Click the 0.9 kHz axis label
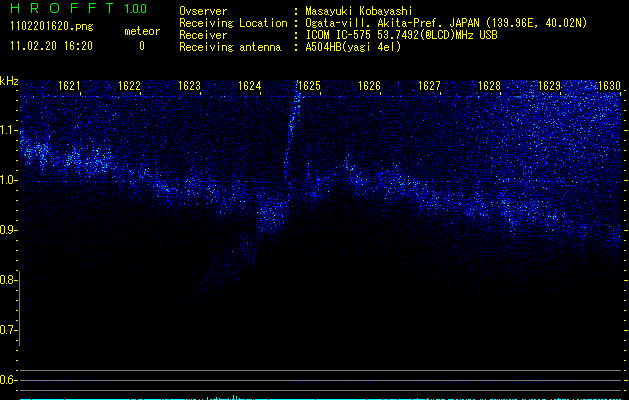Screen dimensions: 629x400 tap(7, 230)
